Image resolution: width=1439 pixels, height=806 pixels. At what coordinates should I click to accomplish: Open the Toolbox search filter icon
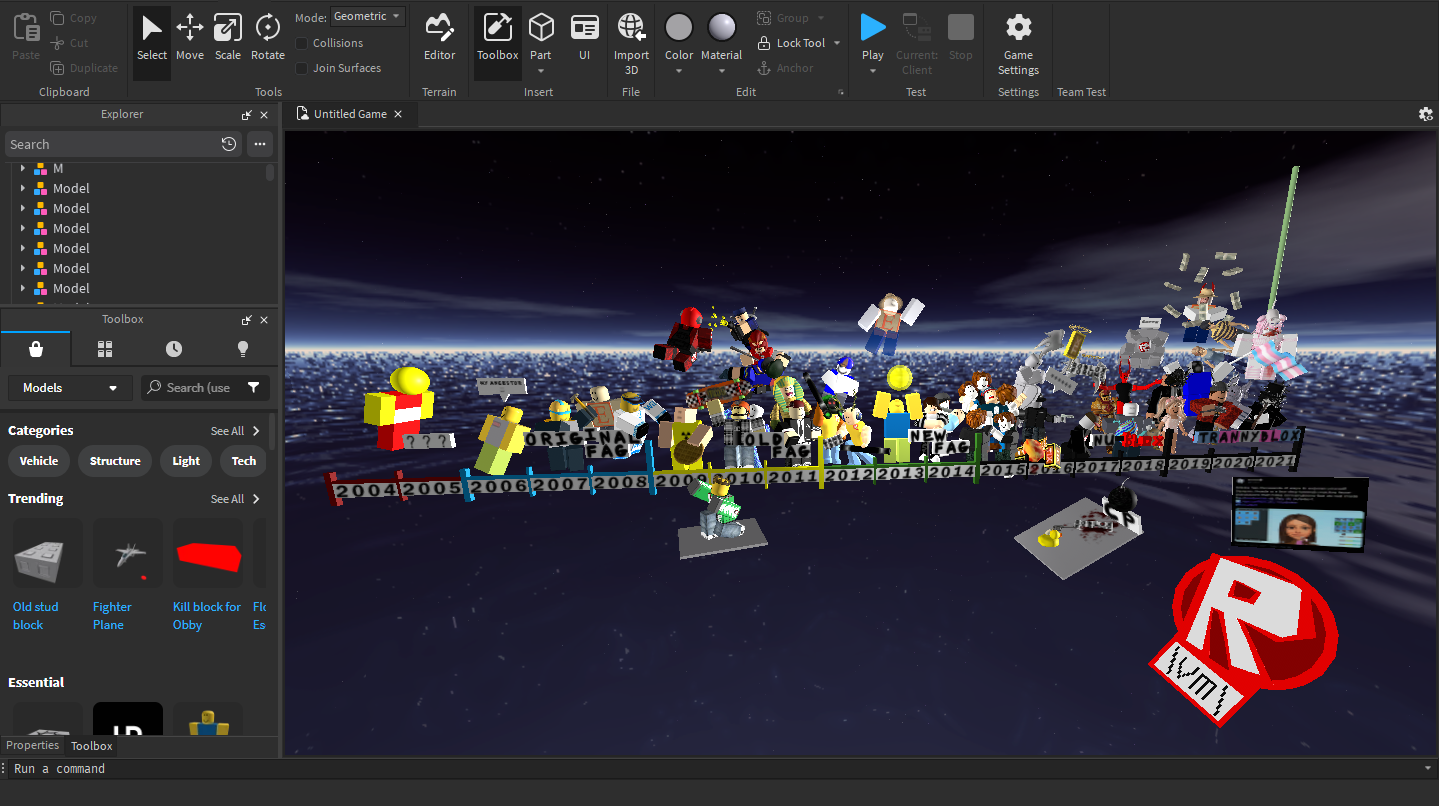[x=254, y=387]
